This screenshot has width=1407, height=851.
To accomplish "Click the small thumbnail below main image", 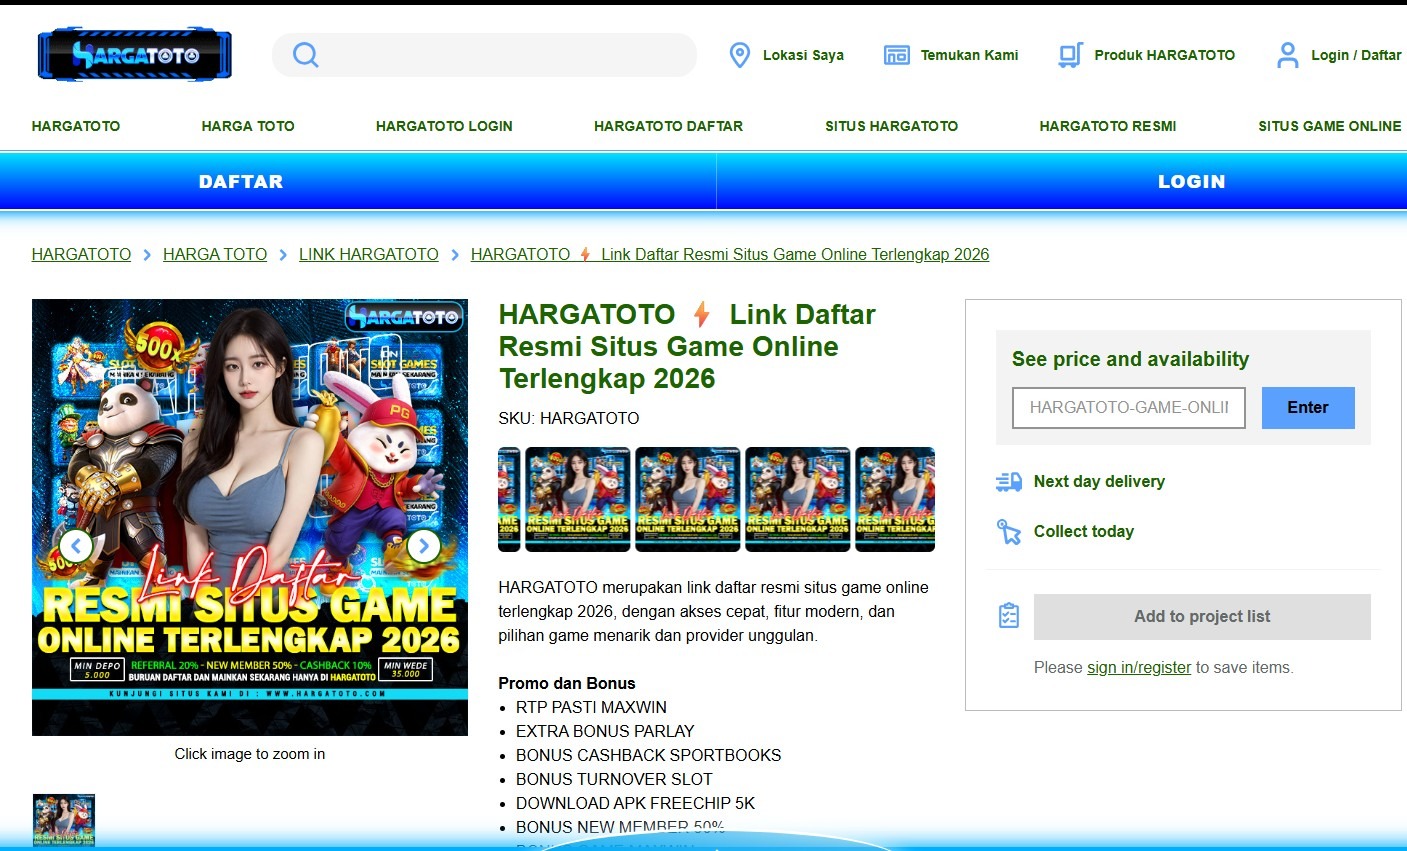I will click(64, 821).
